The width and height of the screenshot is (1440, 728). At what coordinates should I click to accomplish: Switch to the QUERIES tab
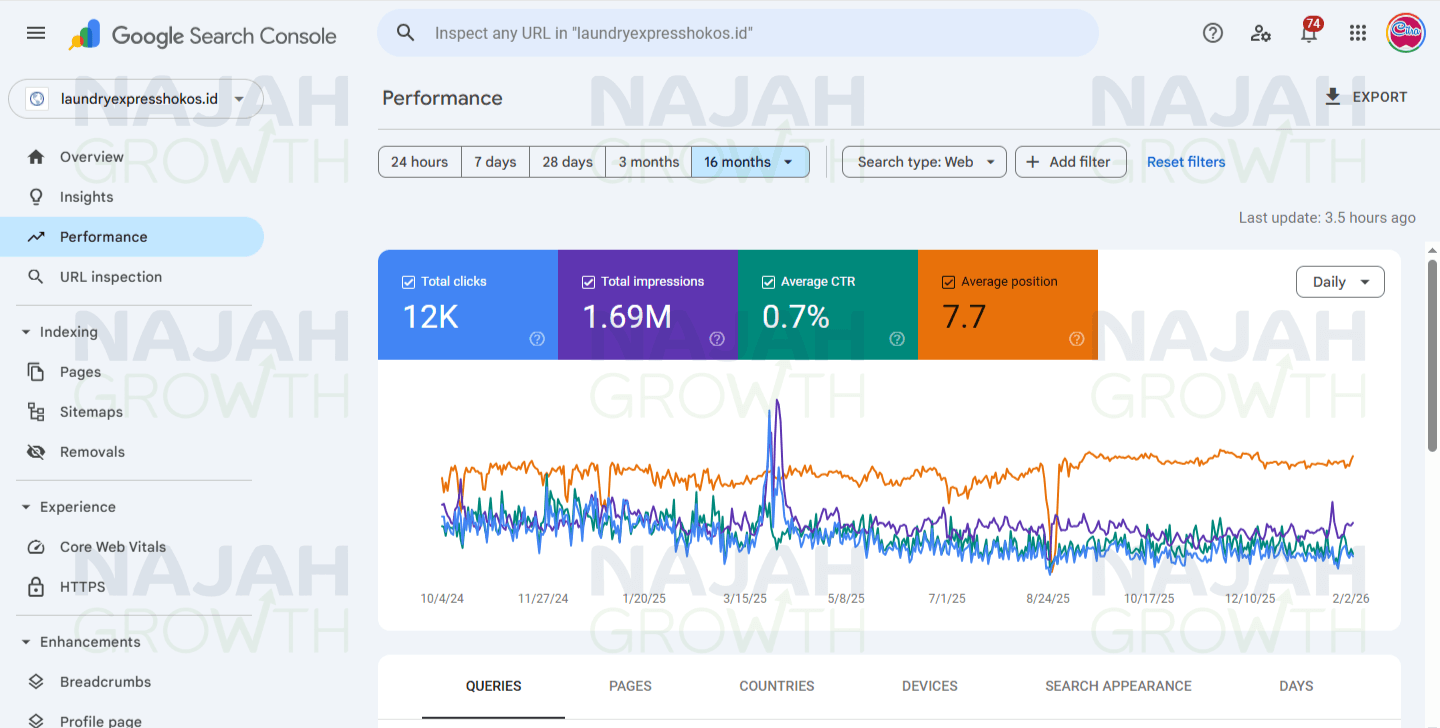pos(493,686)
